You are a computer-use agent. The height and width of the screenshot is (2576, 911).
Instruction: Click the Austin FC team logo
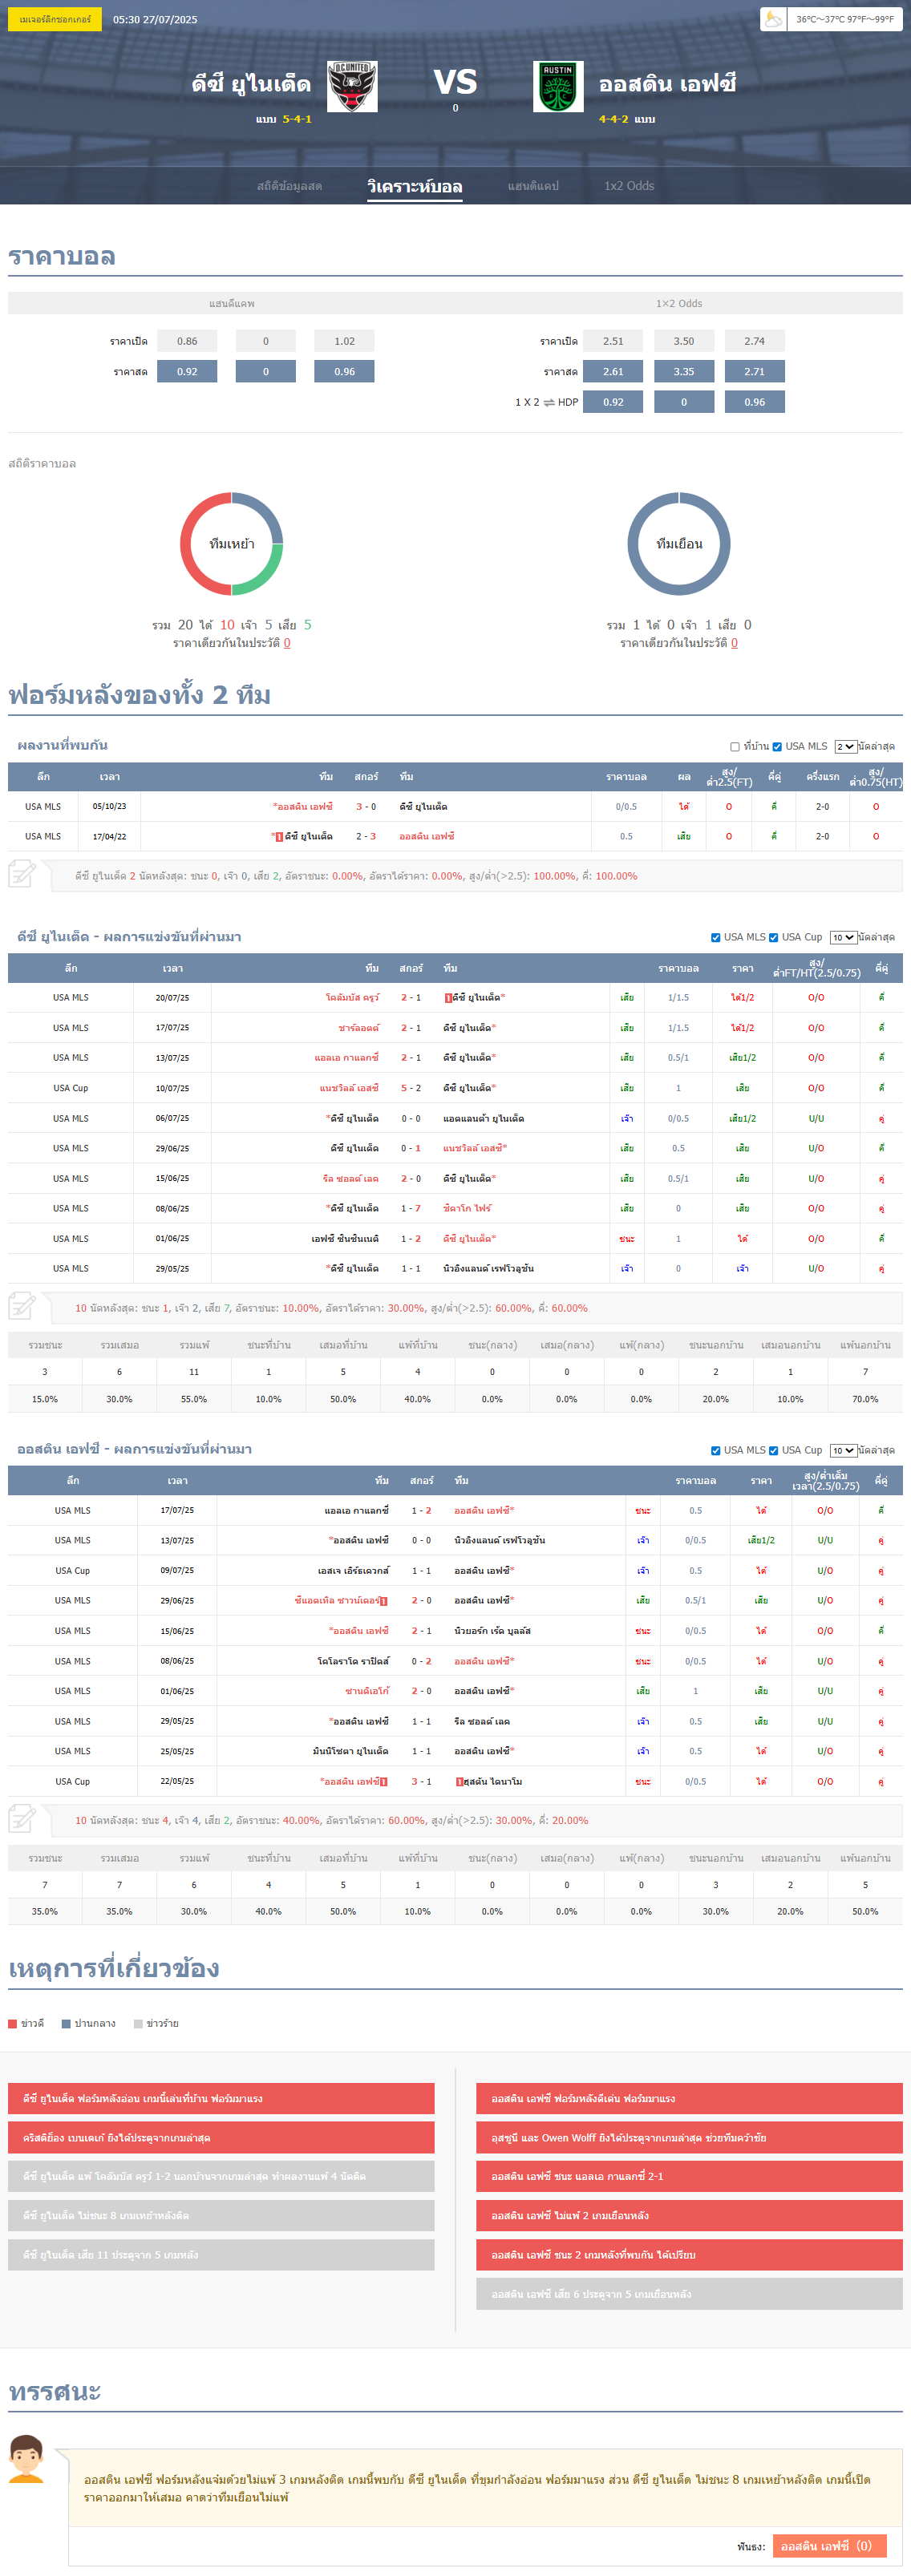point(558,86)
